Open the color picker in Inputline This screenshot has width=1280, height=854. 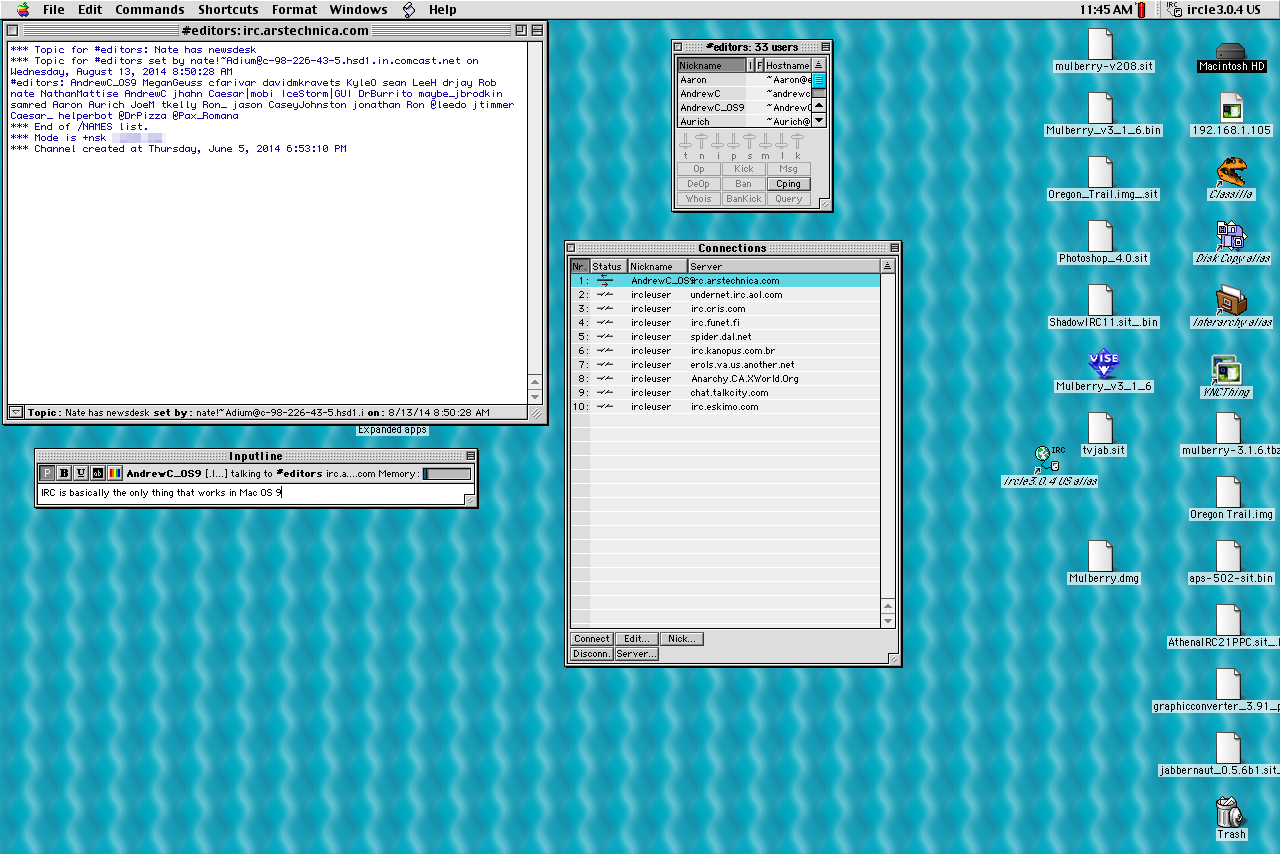pyautogui.click(x=115, y=473)
